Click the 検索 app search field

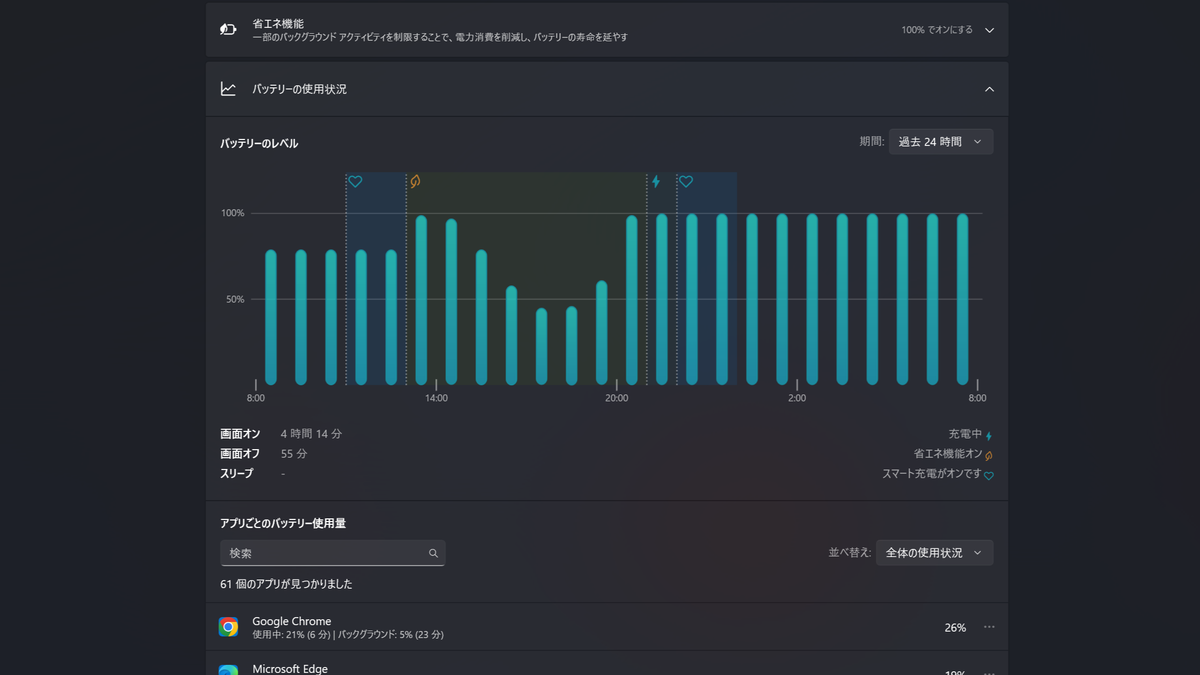[332, 553]
